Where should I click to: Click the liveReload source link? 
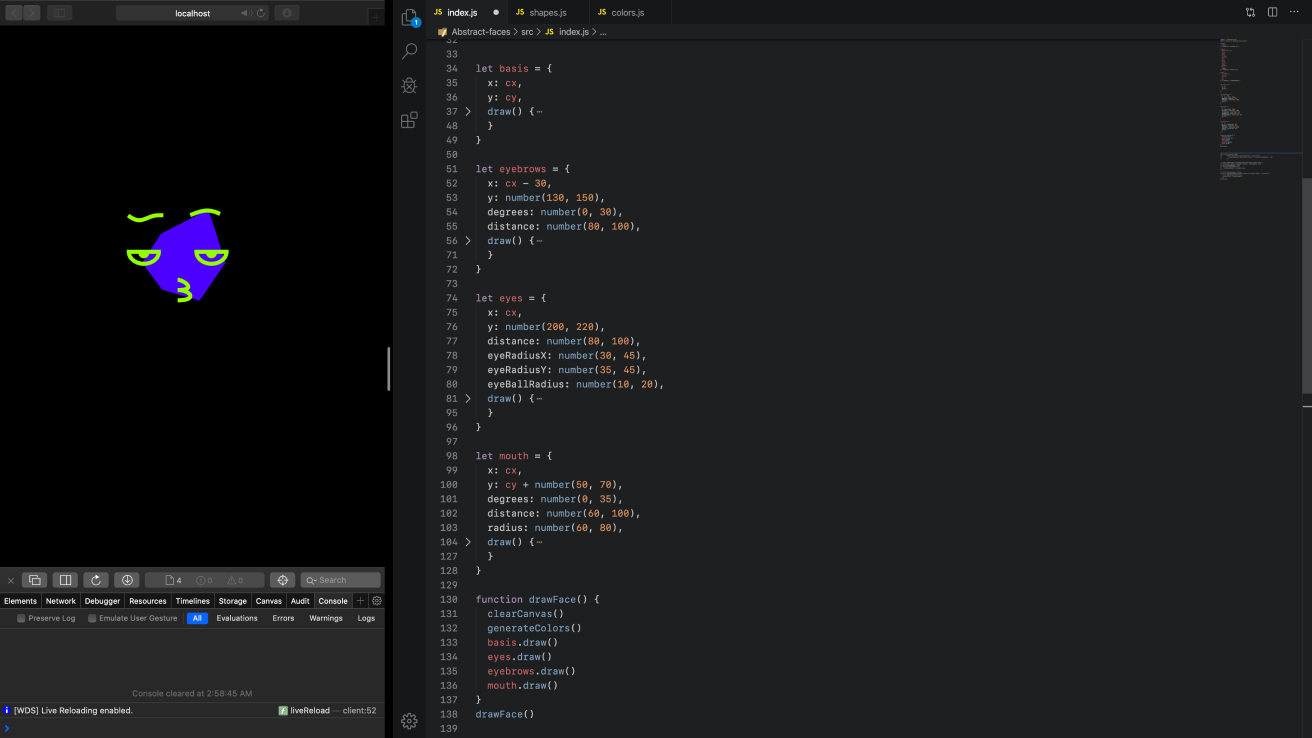[309, 710]
